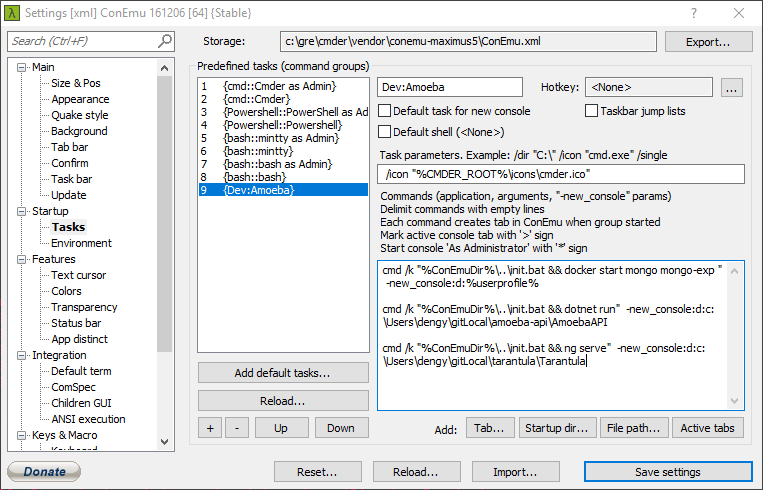Click Reload... under the tasks list
This screenshot has width=763, height=490.
click(283, 401)
